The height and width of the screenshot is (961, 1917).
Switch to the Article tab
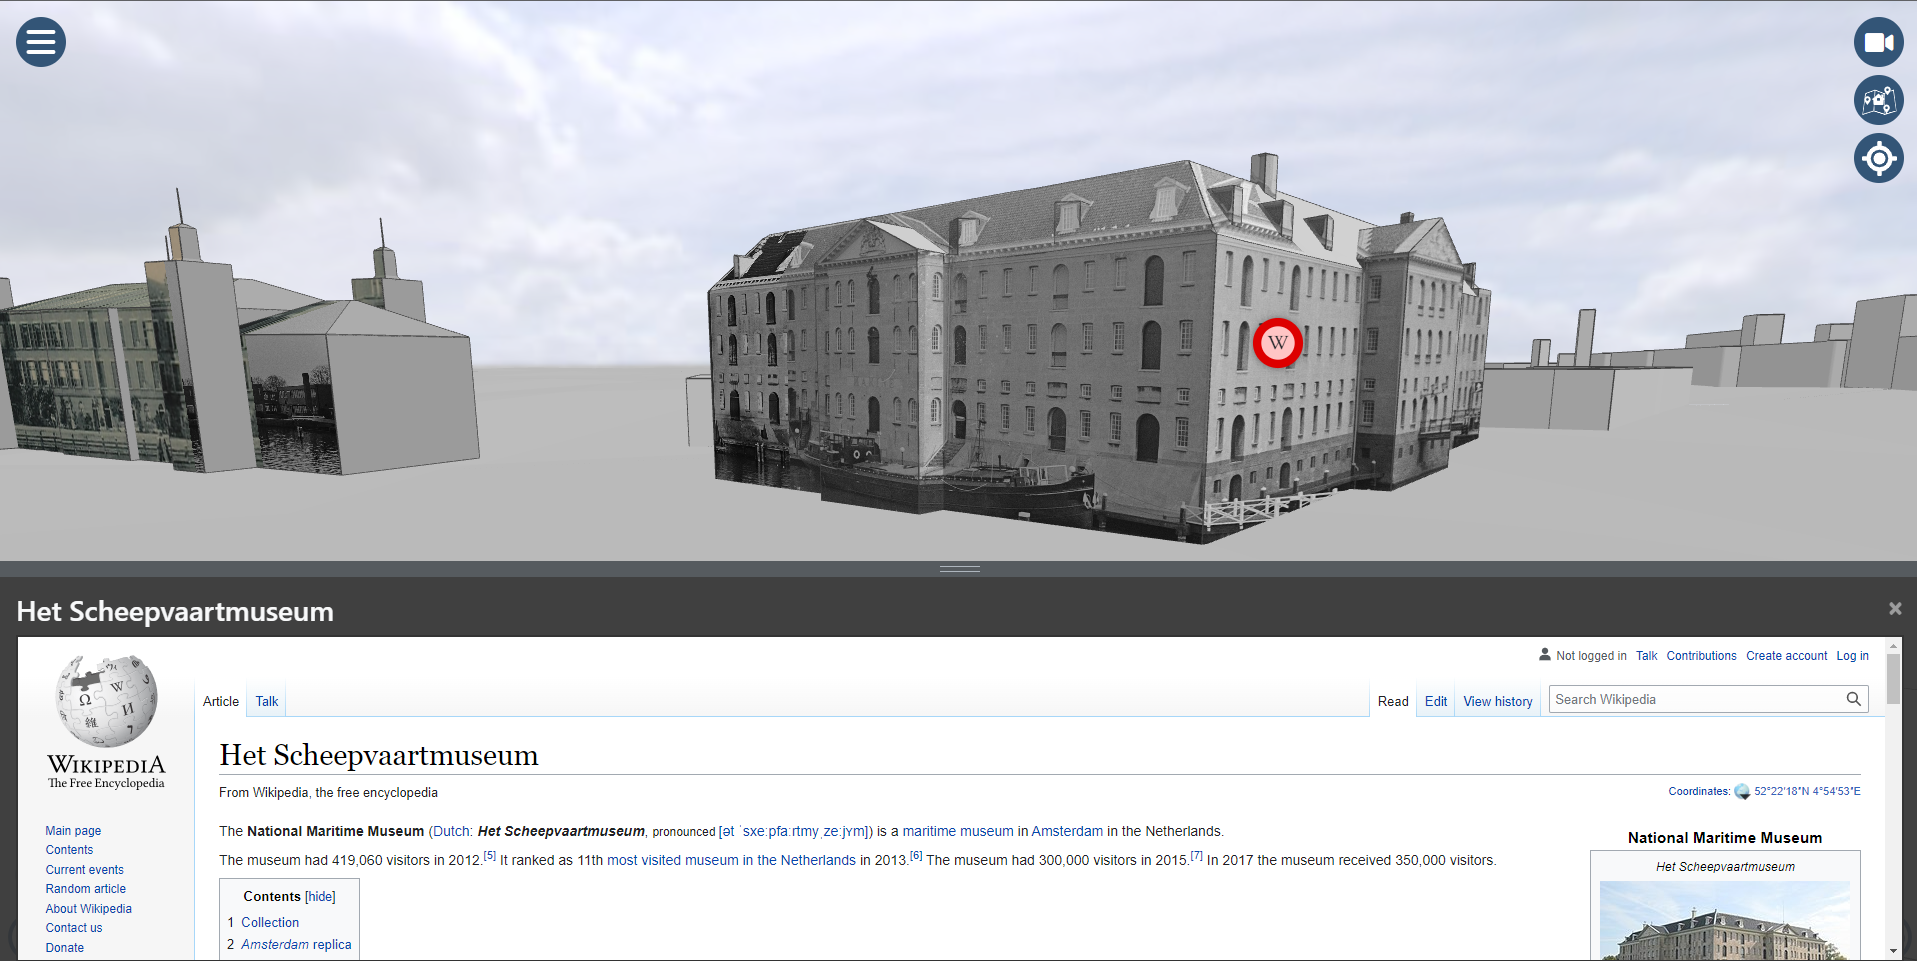click(x=221, y=702)
